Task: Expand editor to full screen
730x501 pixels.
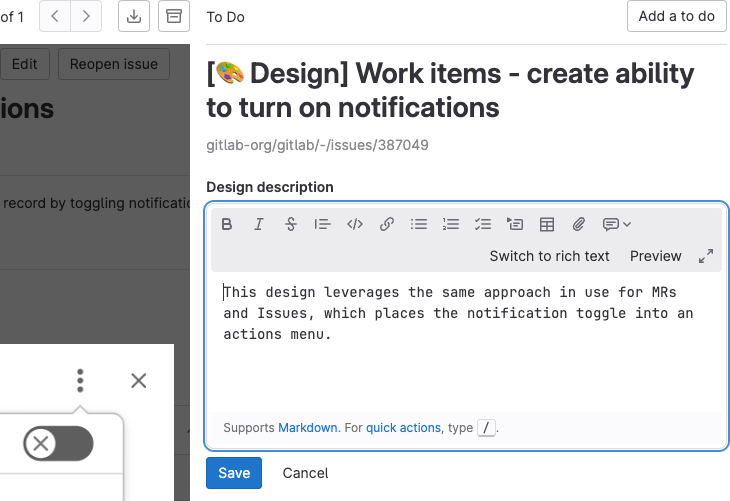Action: pyautogui.click(x=706, y=256)
